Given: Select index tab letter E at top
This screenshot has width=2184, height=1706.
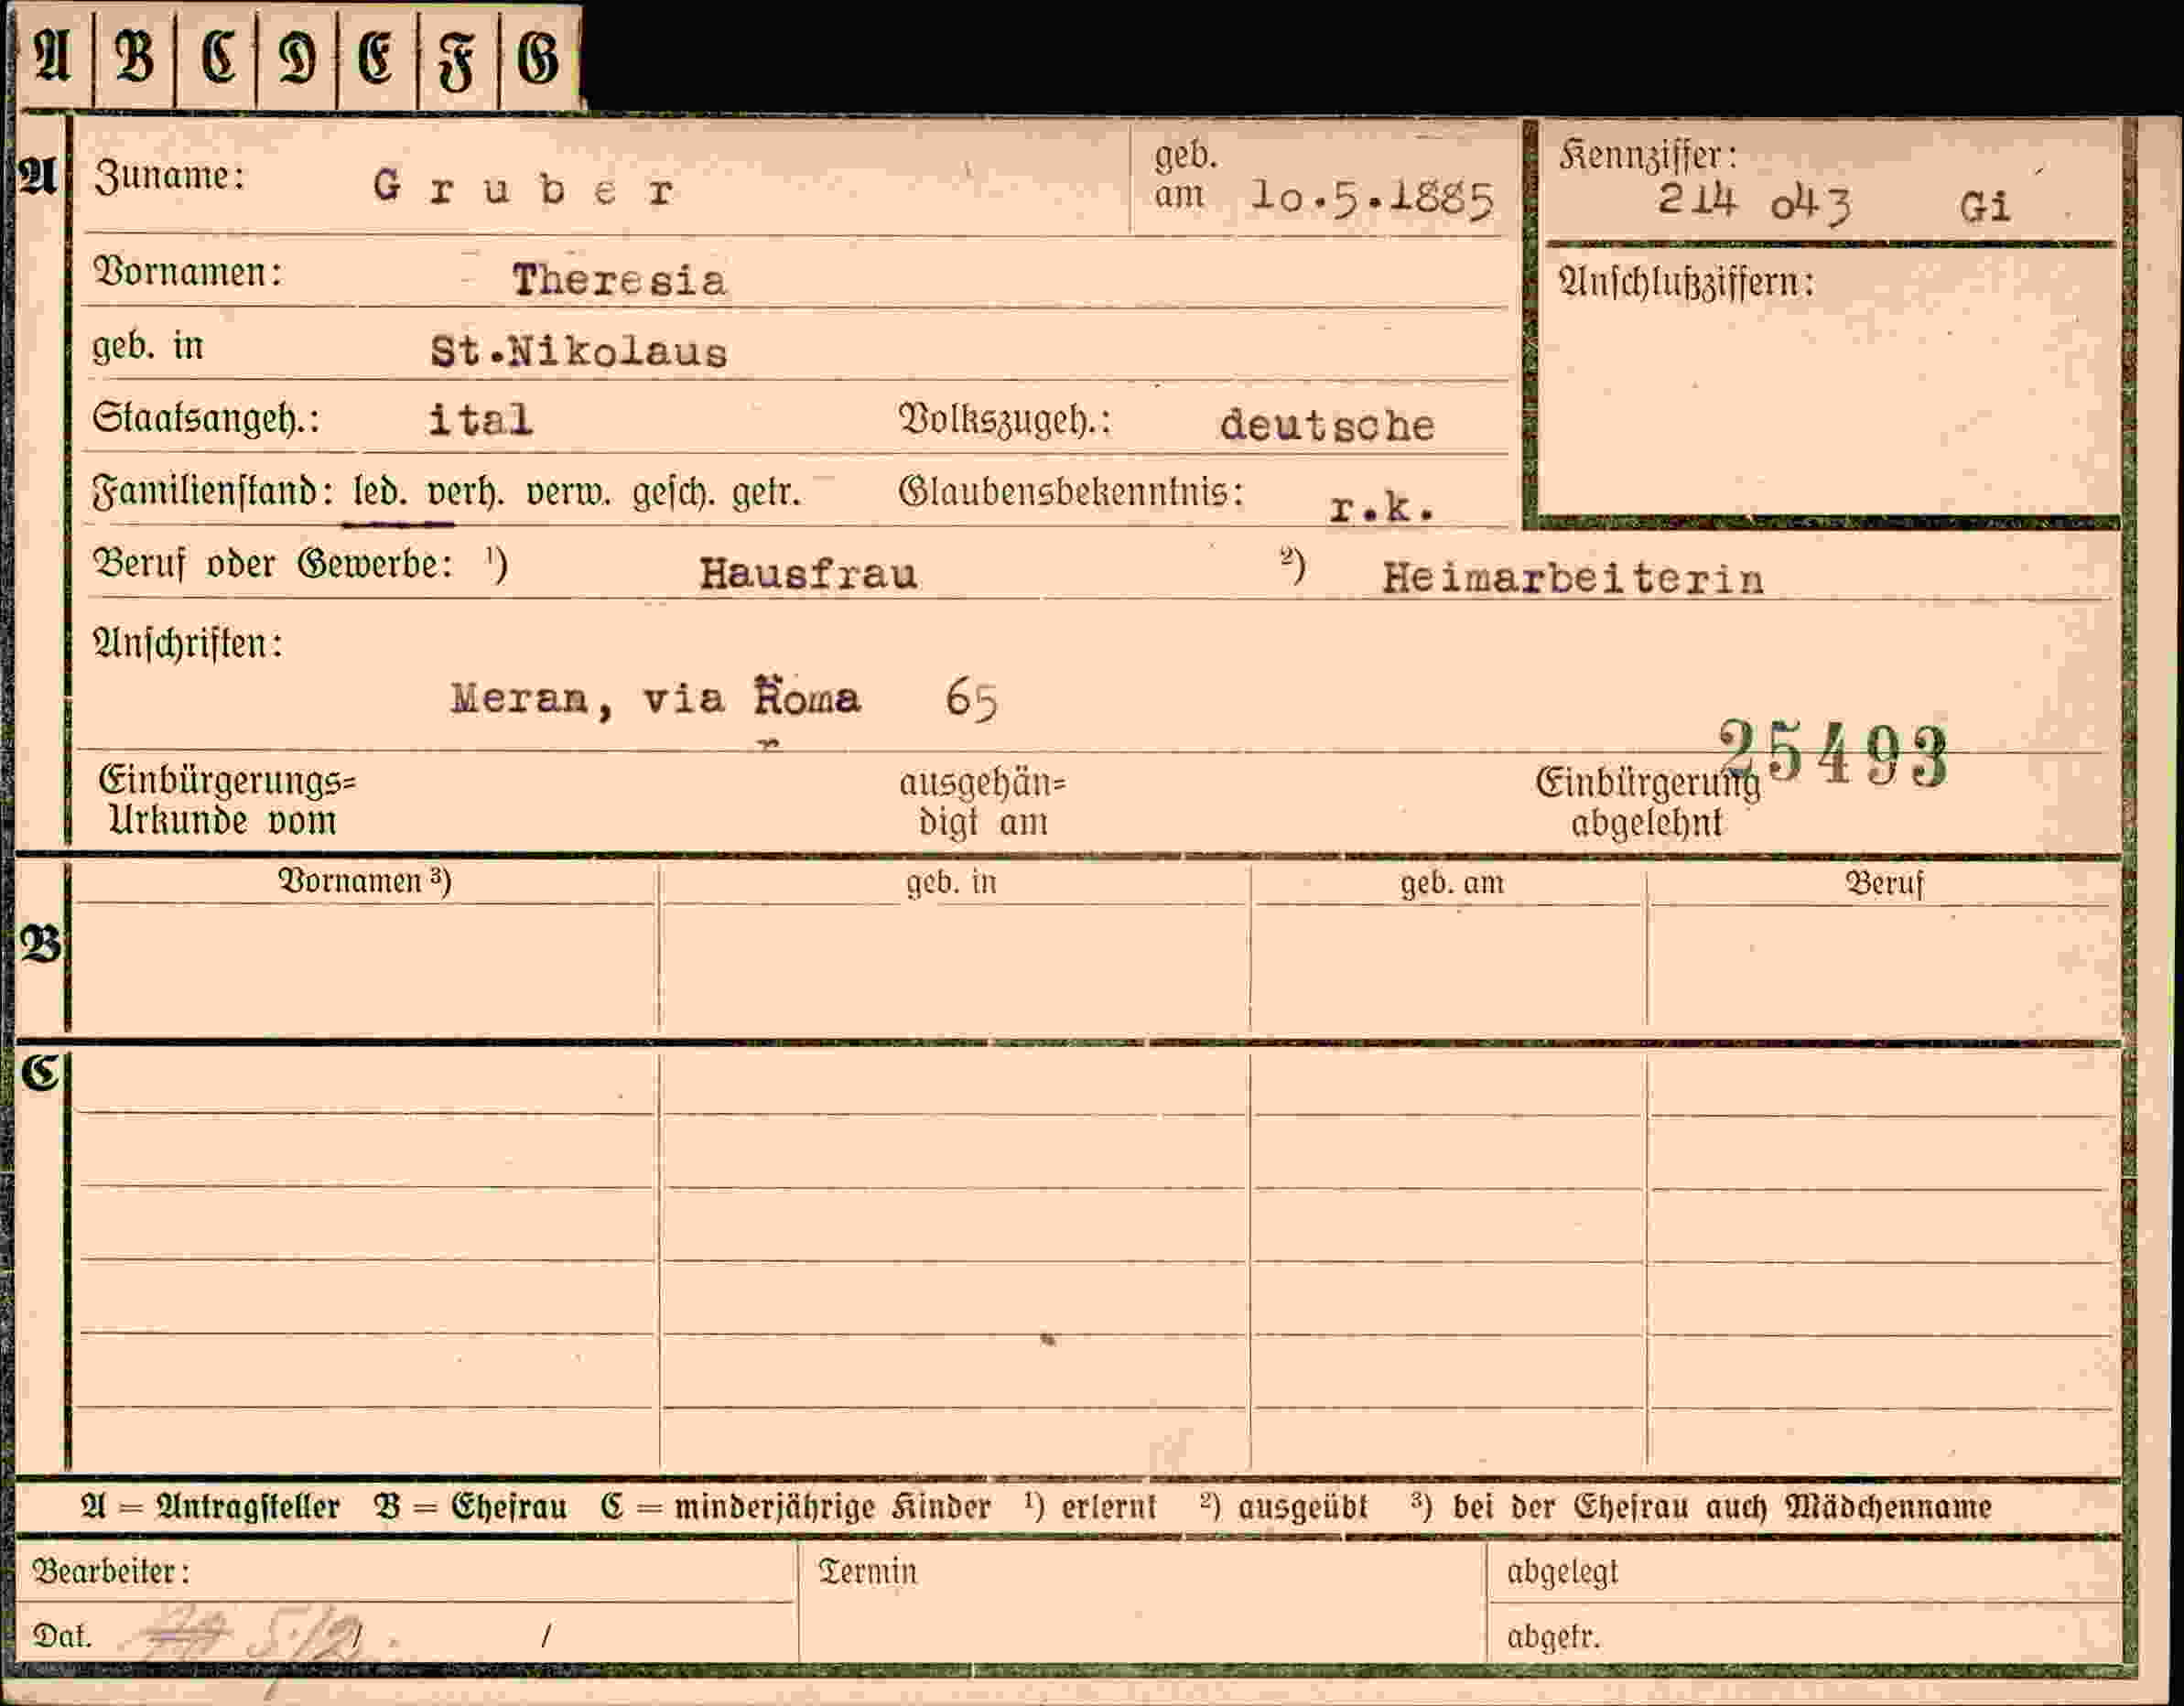Looking at the screenshot, I should coord(377,57).
